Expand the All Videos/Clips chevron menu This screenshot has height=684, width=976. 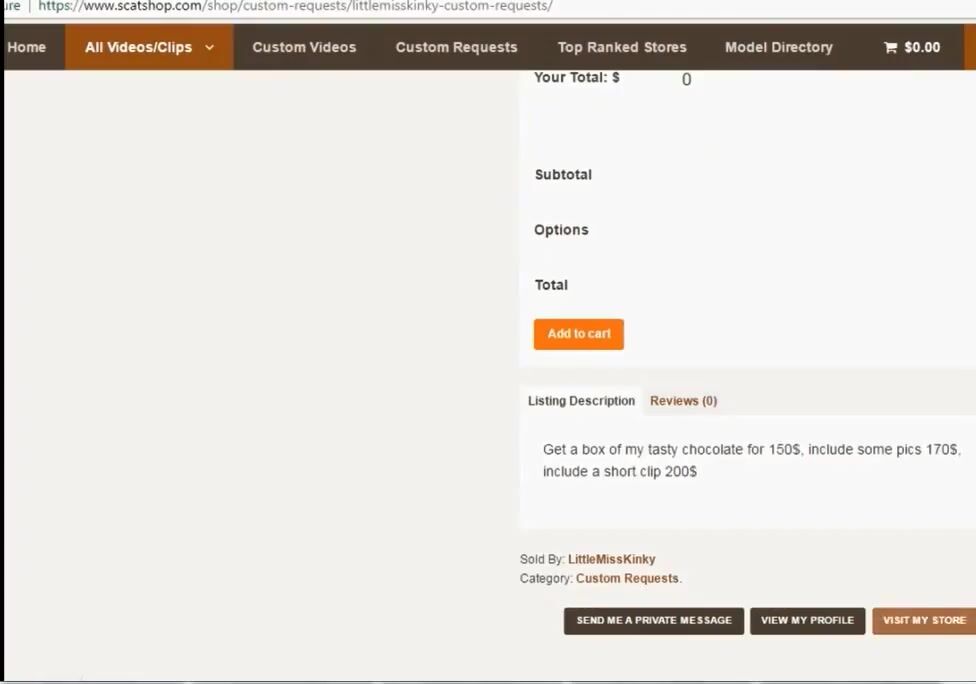click(209, 47)
